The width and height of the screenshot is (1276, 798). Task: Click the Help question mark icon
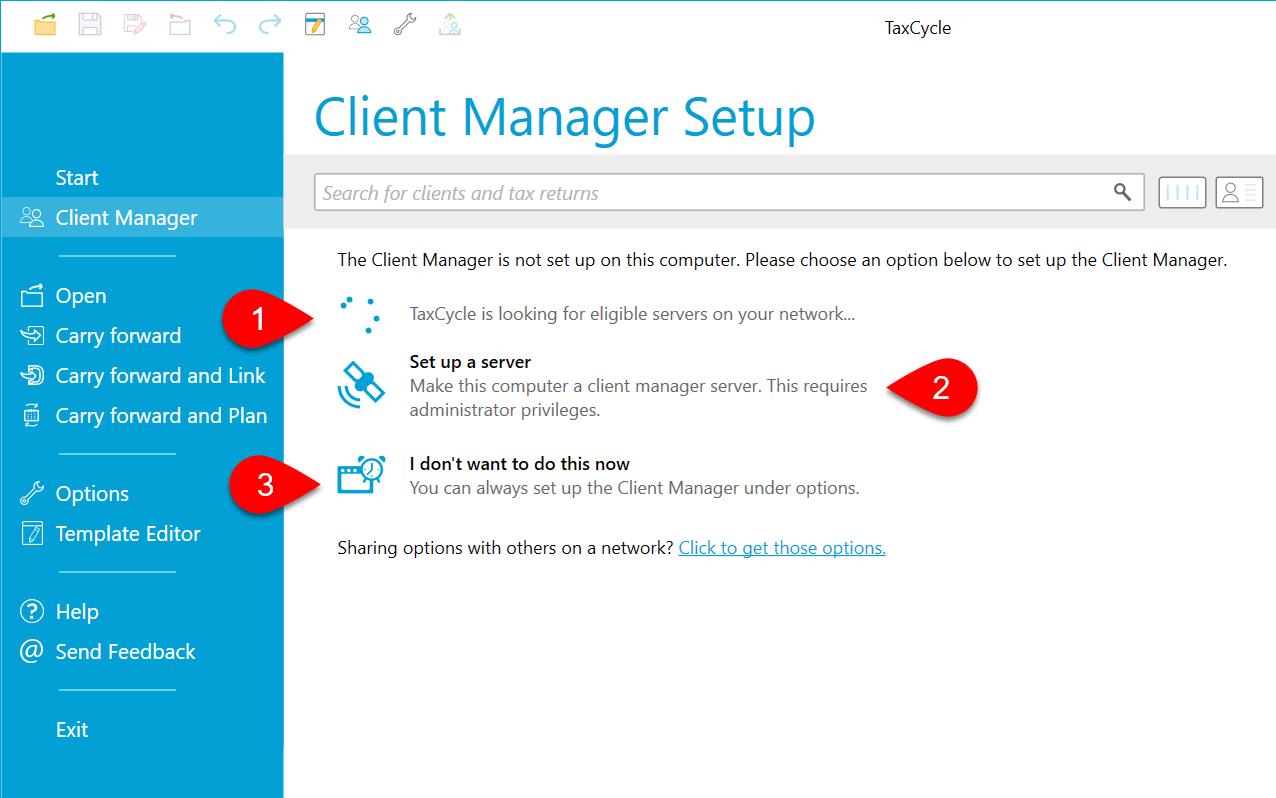tap(32, 612)
